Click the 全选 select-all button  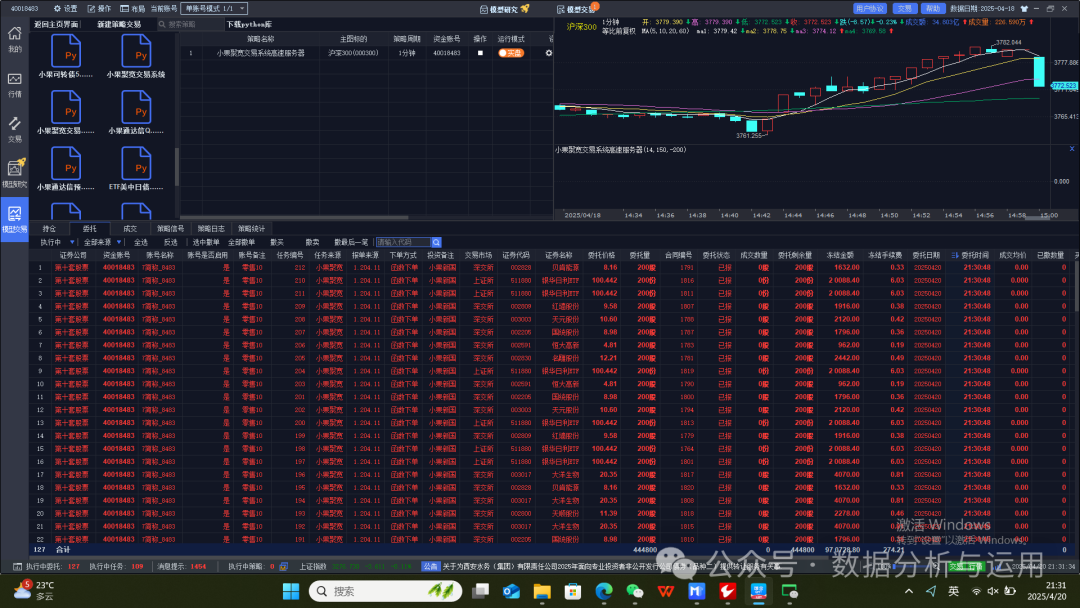coord(141,242)
